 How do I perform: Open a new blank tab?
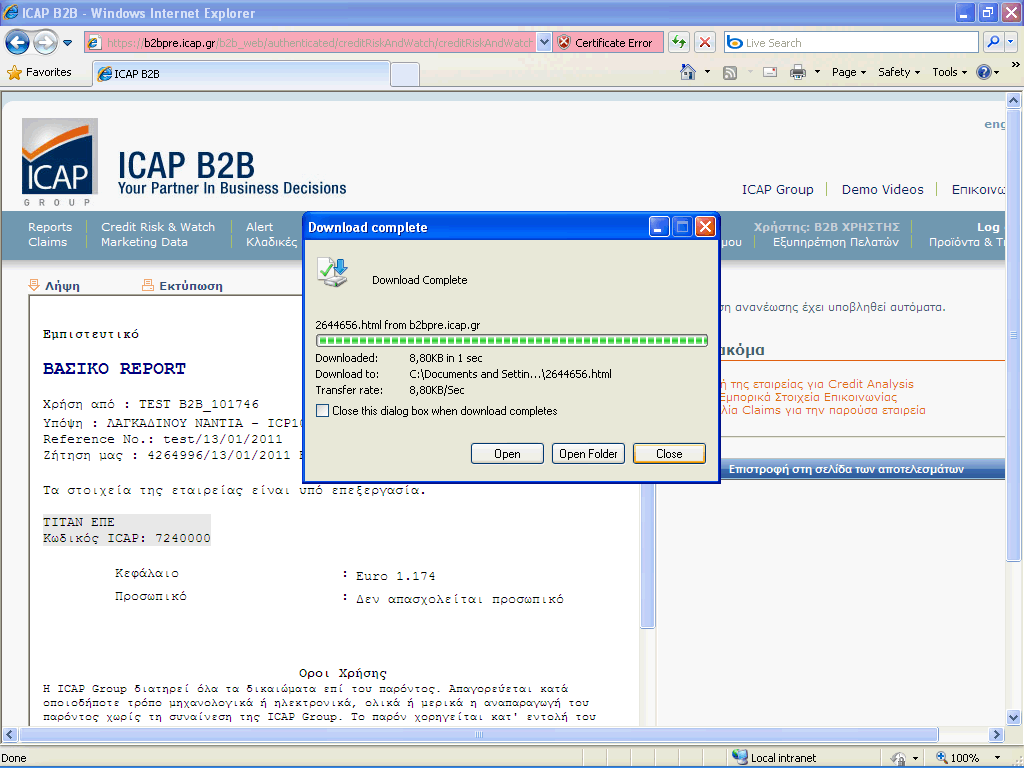point(405,74)
